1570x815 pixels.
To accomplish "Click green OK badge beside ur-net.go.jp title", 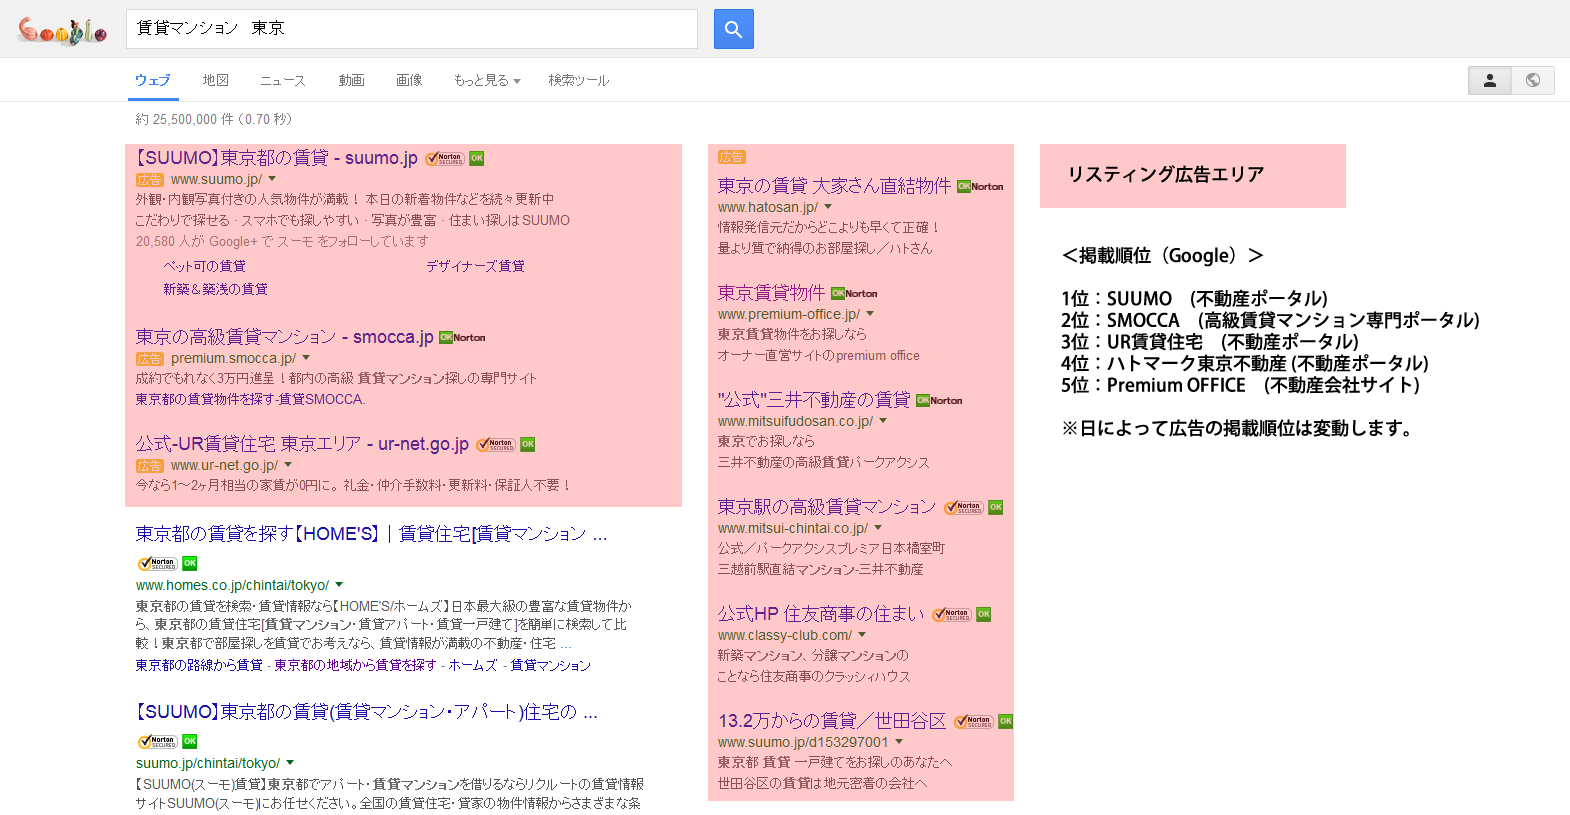I will point(528,444).
